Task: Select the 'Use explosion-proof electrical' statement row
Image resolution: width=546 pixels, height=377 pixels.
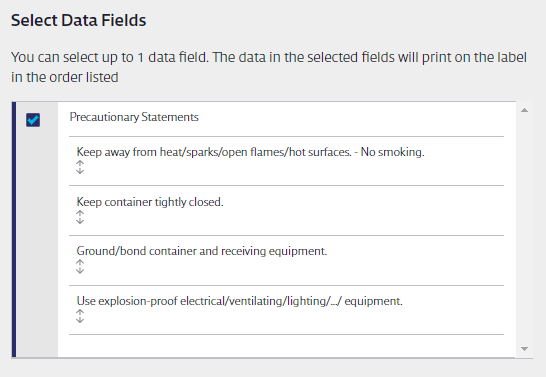Action: [x=286, y=310]
